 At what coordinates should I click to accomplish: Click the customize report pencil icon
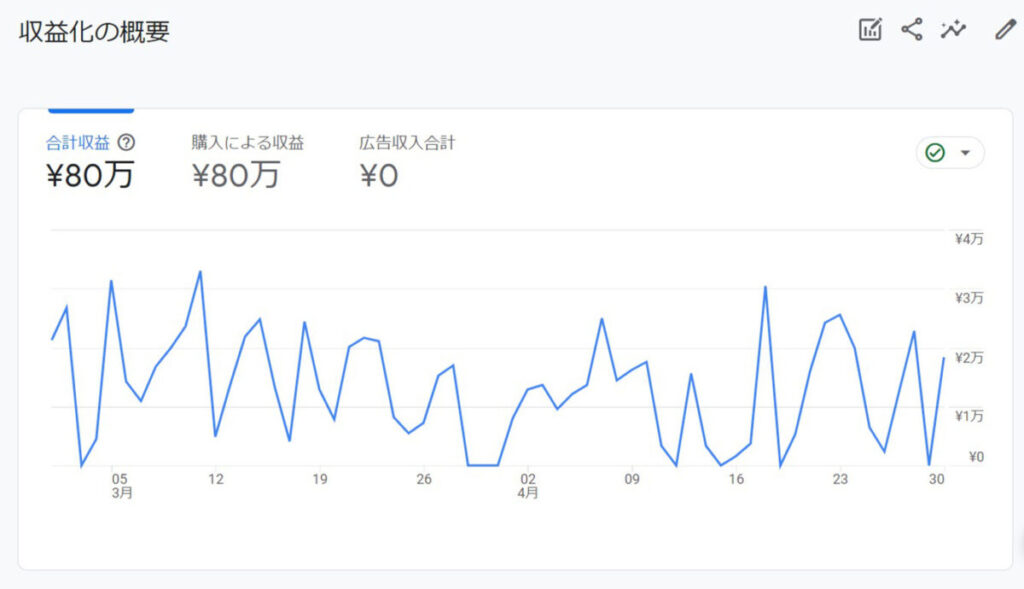[1004, 30]
